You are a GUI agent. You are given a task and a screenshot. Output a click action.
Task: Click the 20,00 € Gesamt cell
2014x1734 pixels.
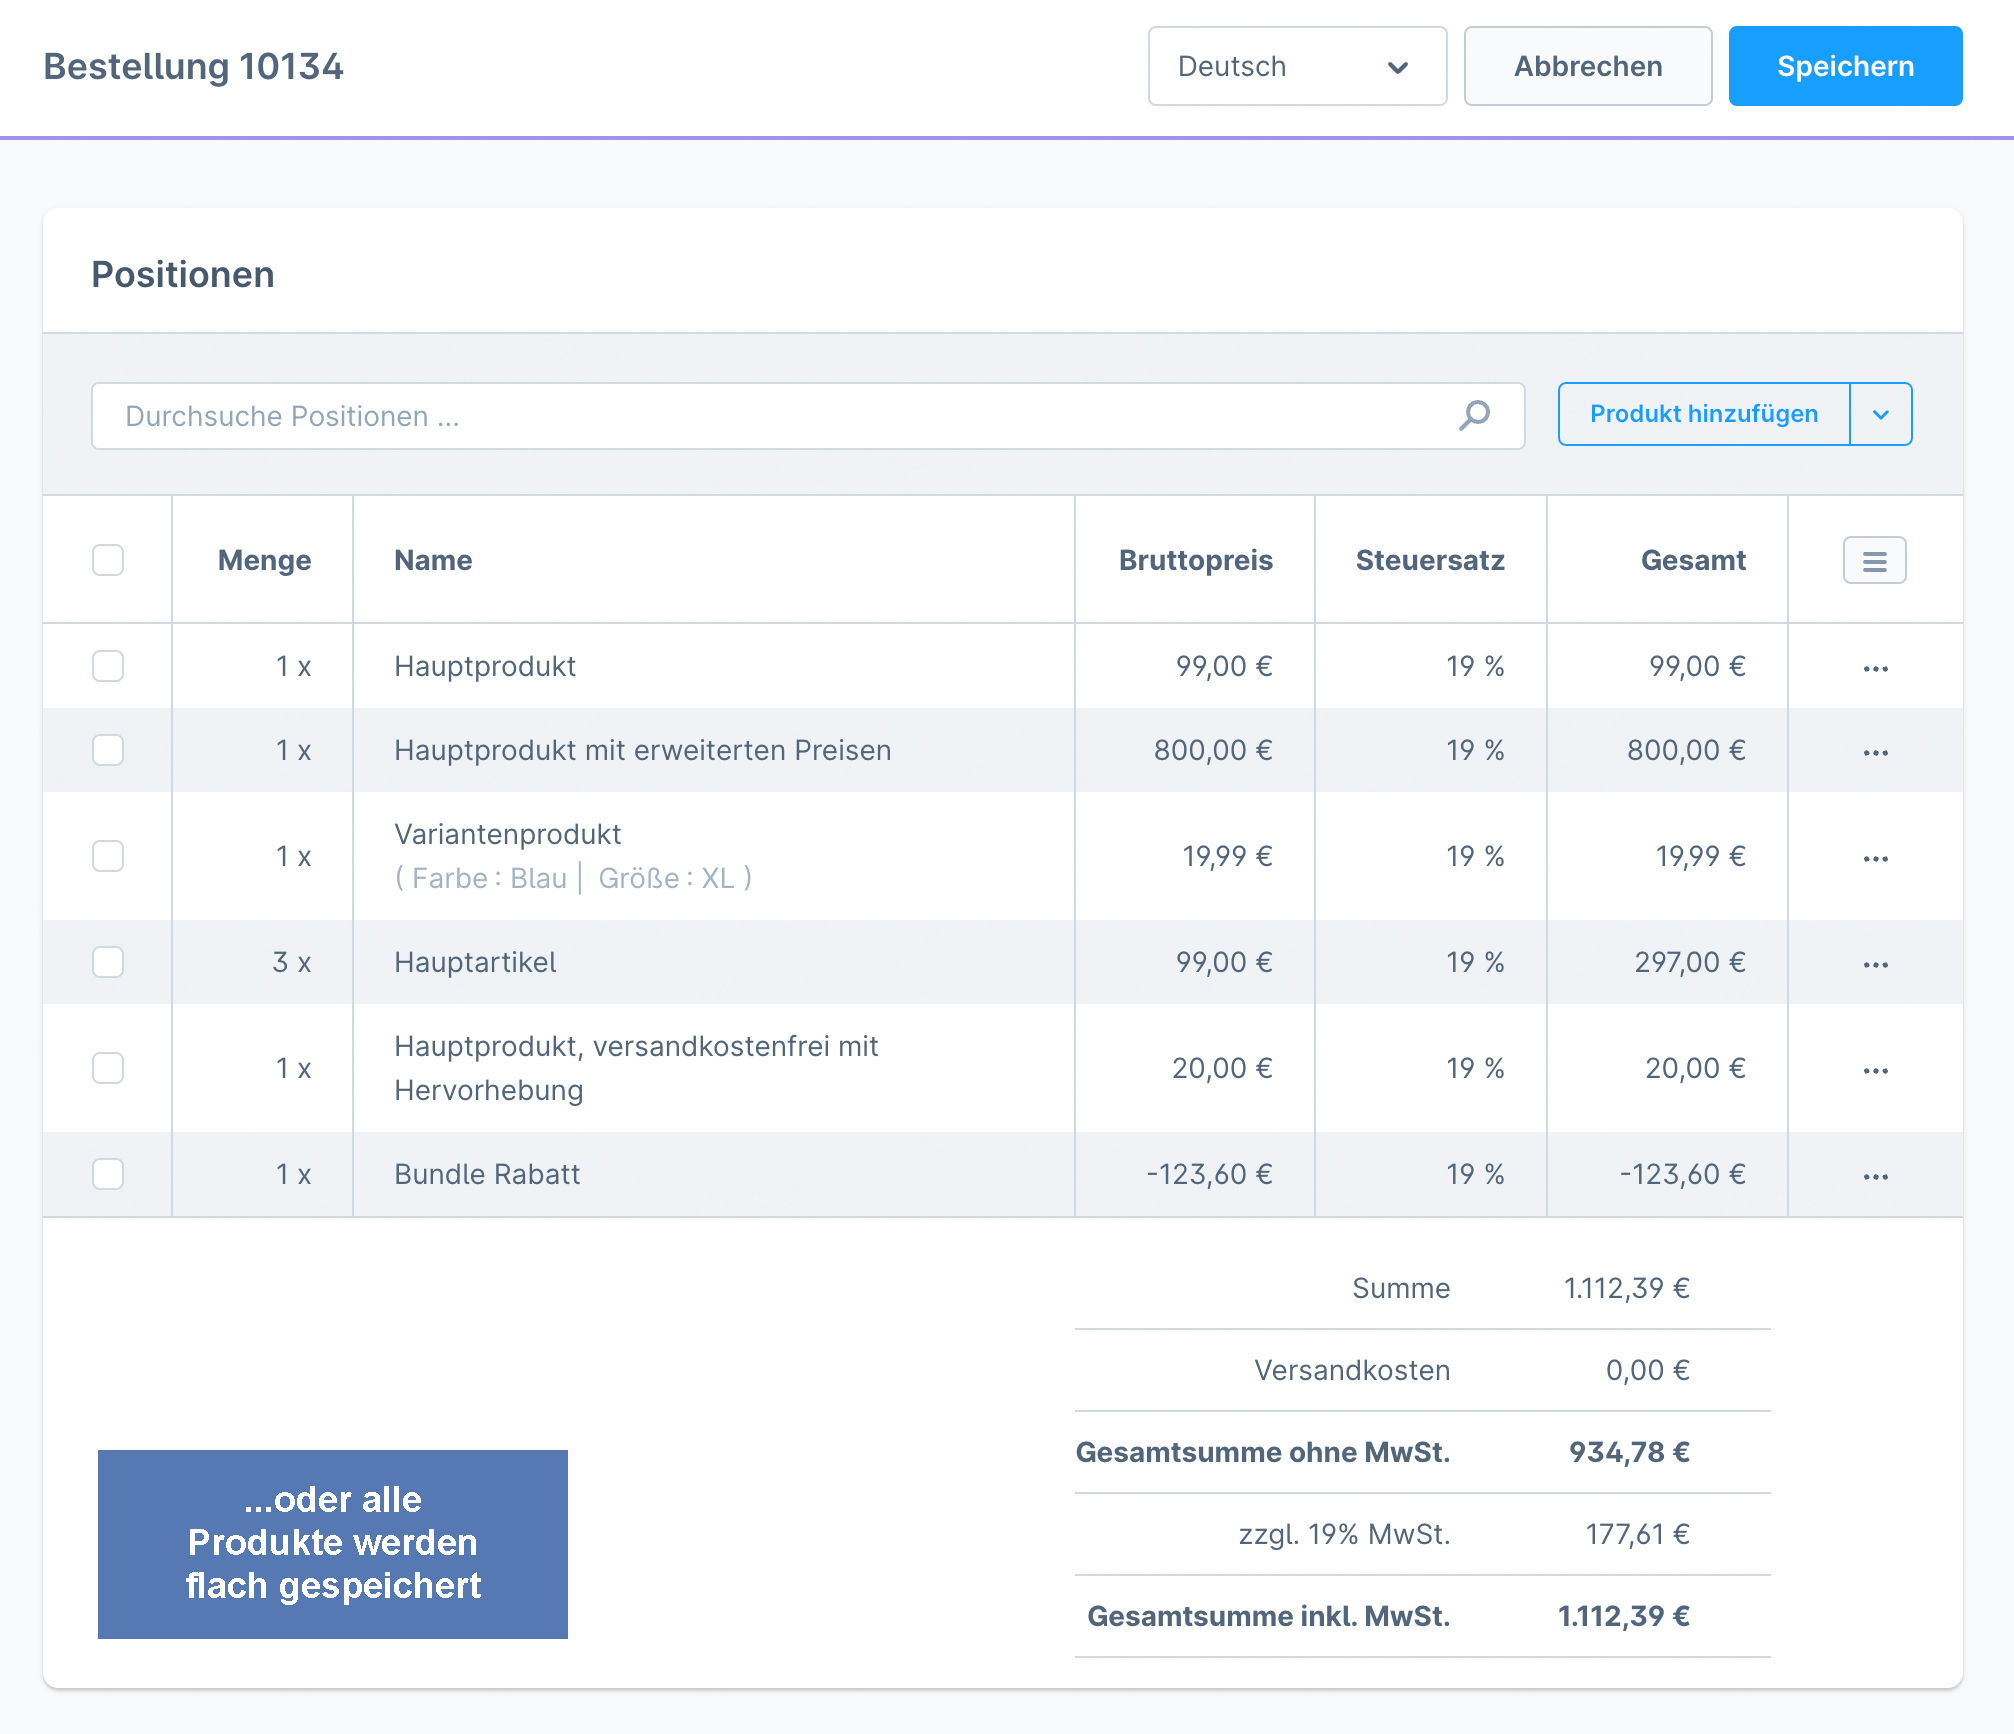pyautogui.click(x=1695, y=1068)
